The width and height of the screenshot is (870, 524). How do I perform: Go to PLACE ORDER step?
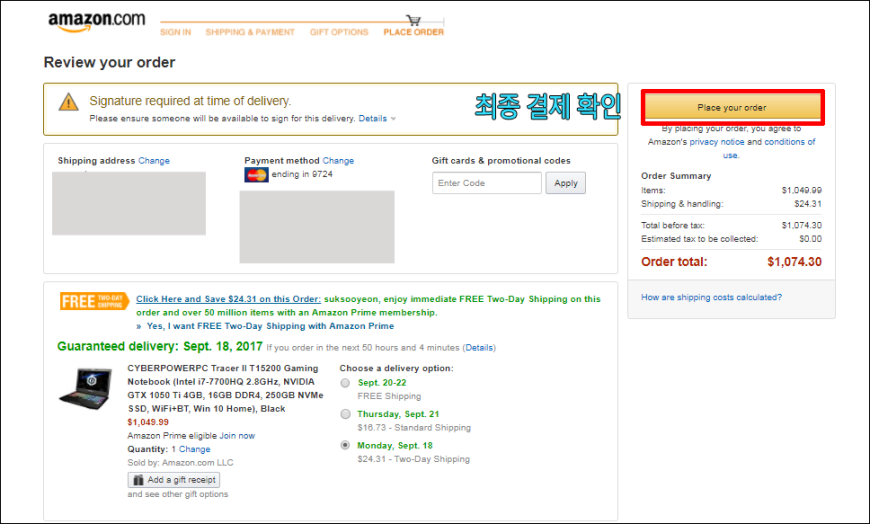pyautogui.click(x=413, y=32)
